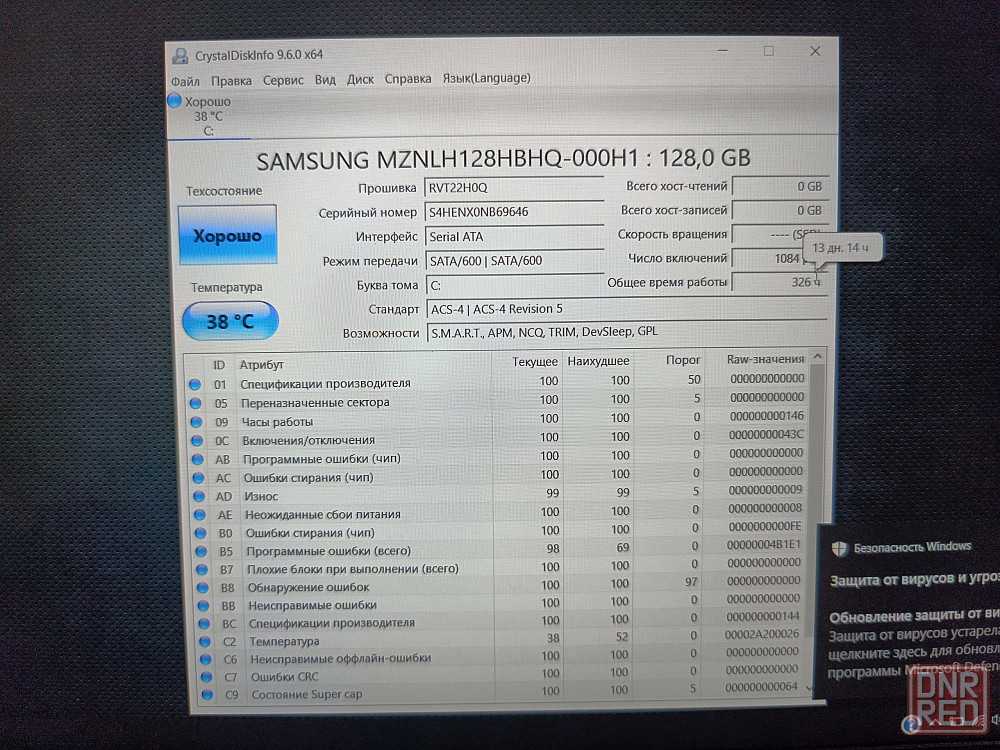Click the status dot for Ошибки CRC row

[x=206, y=677]
